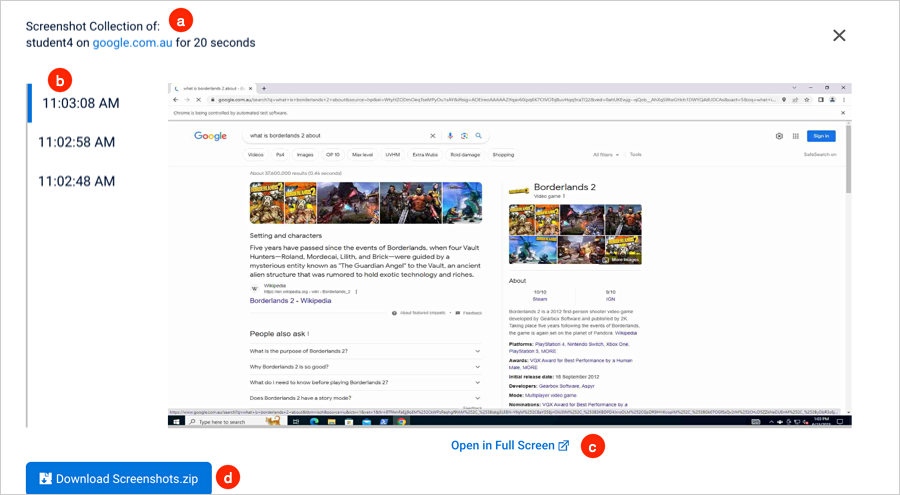Select the Shopping filter chip
Image resolution: width=900 pixels, height=495 pixels.
503,154
